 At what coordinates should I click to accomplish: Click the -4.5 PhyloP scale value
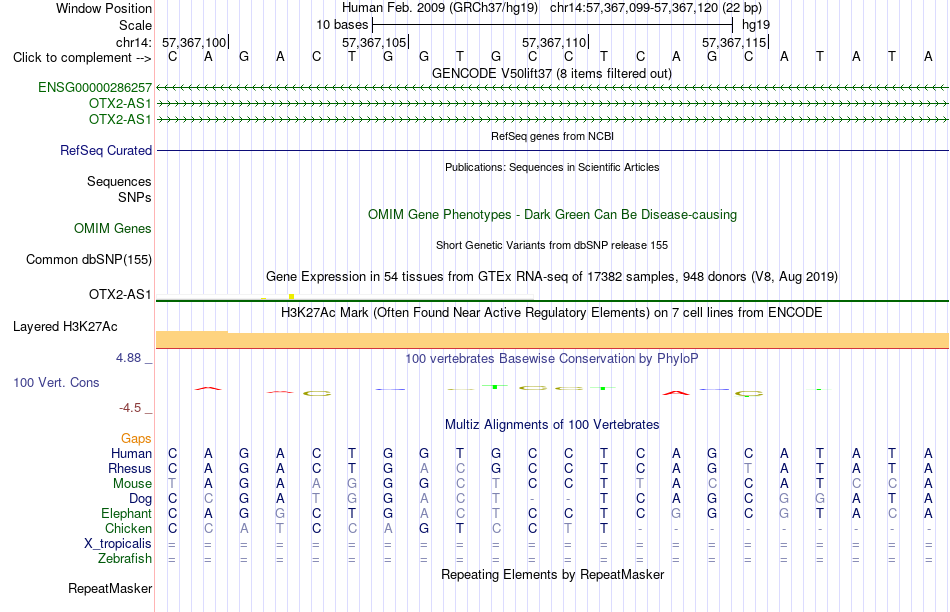click(130, 408)
